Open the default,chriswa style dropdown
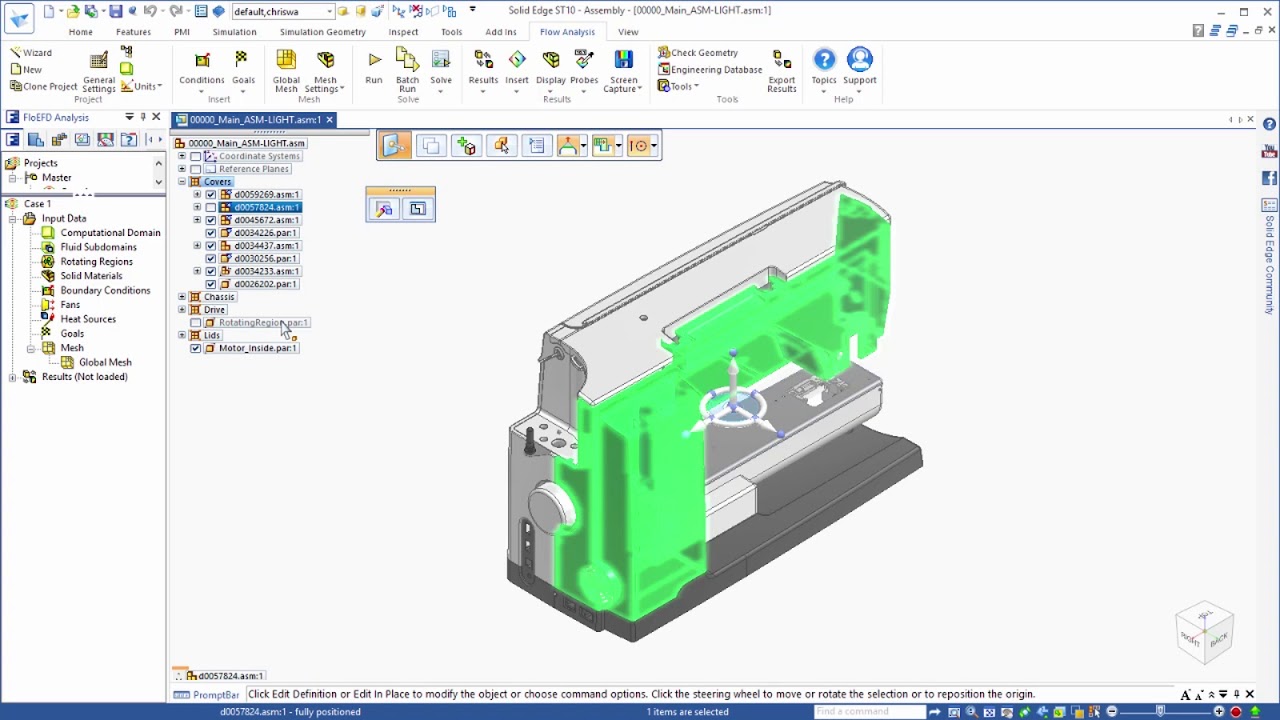 (329, 12)
